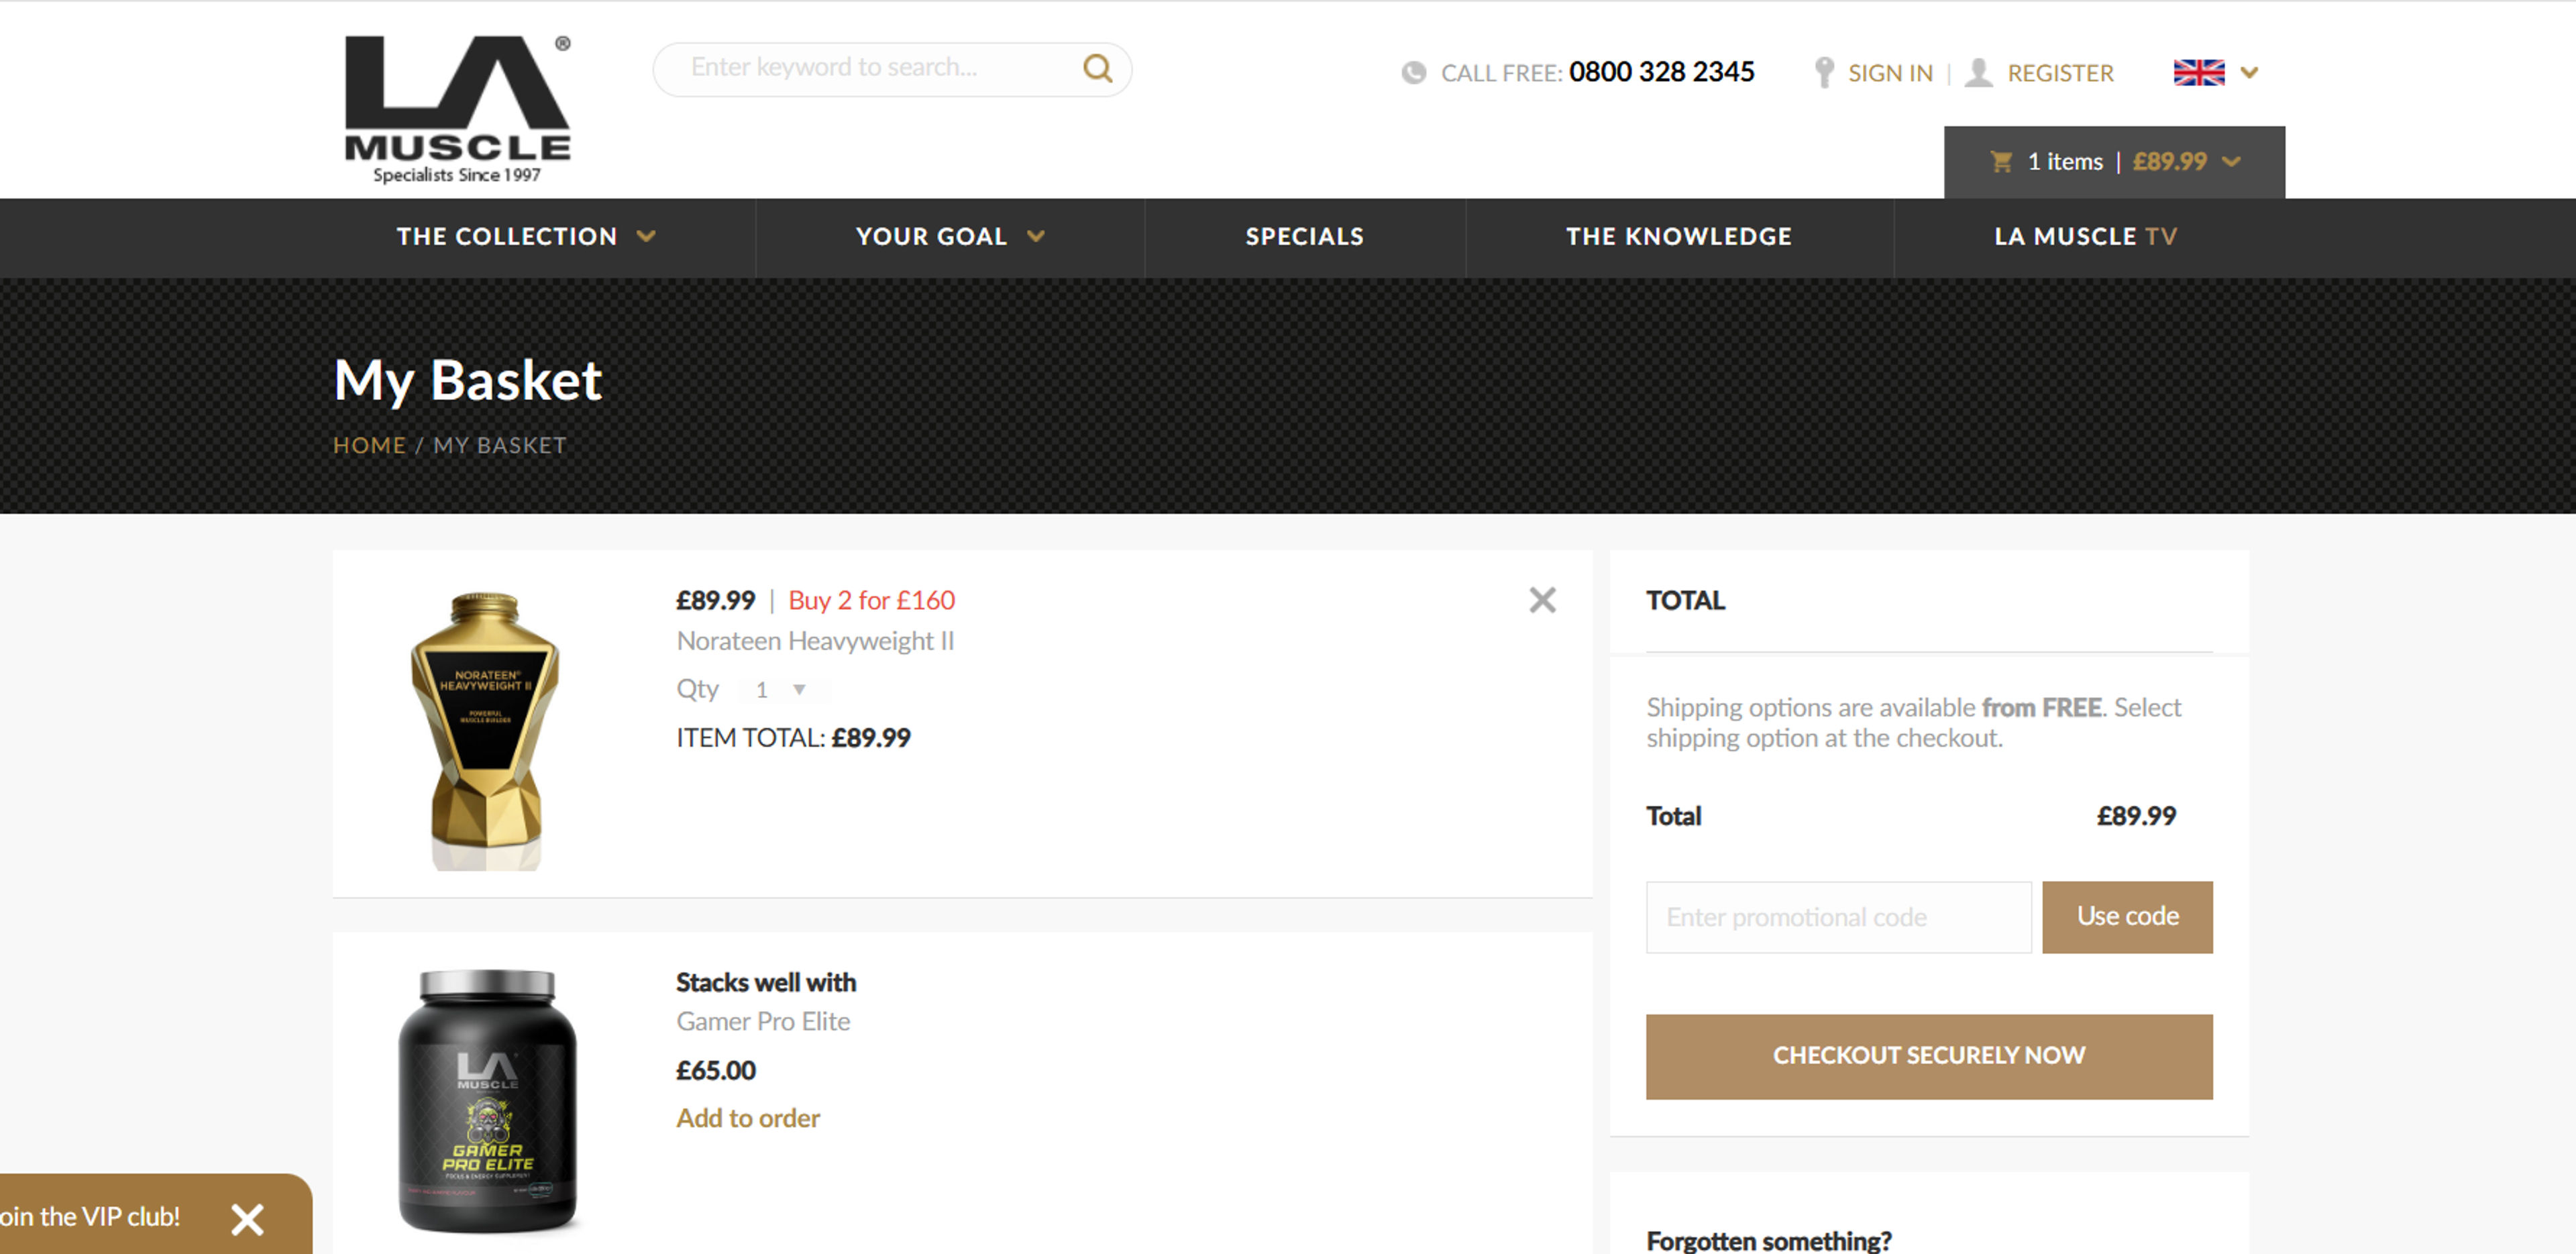Go to Specials
The image size is (2576, 1254).
1304,236
